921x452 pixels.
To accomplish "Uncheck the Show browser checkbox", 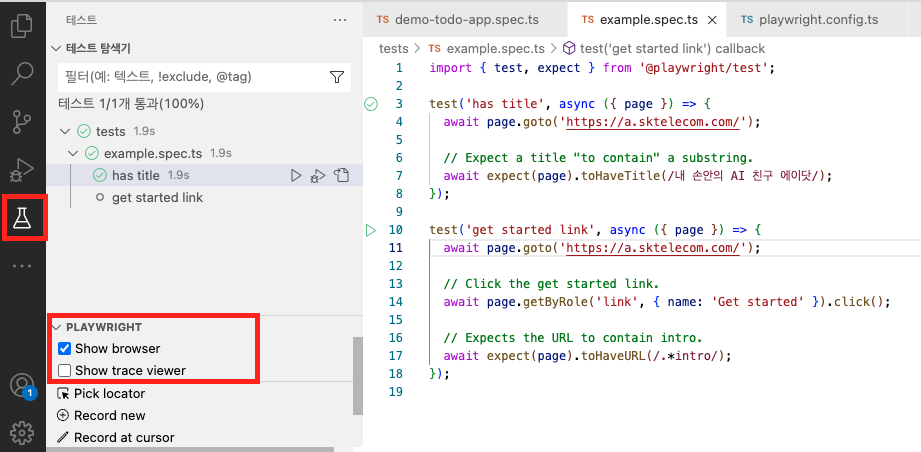I will (65, 349).
